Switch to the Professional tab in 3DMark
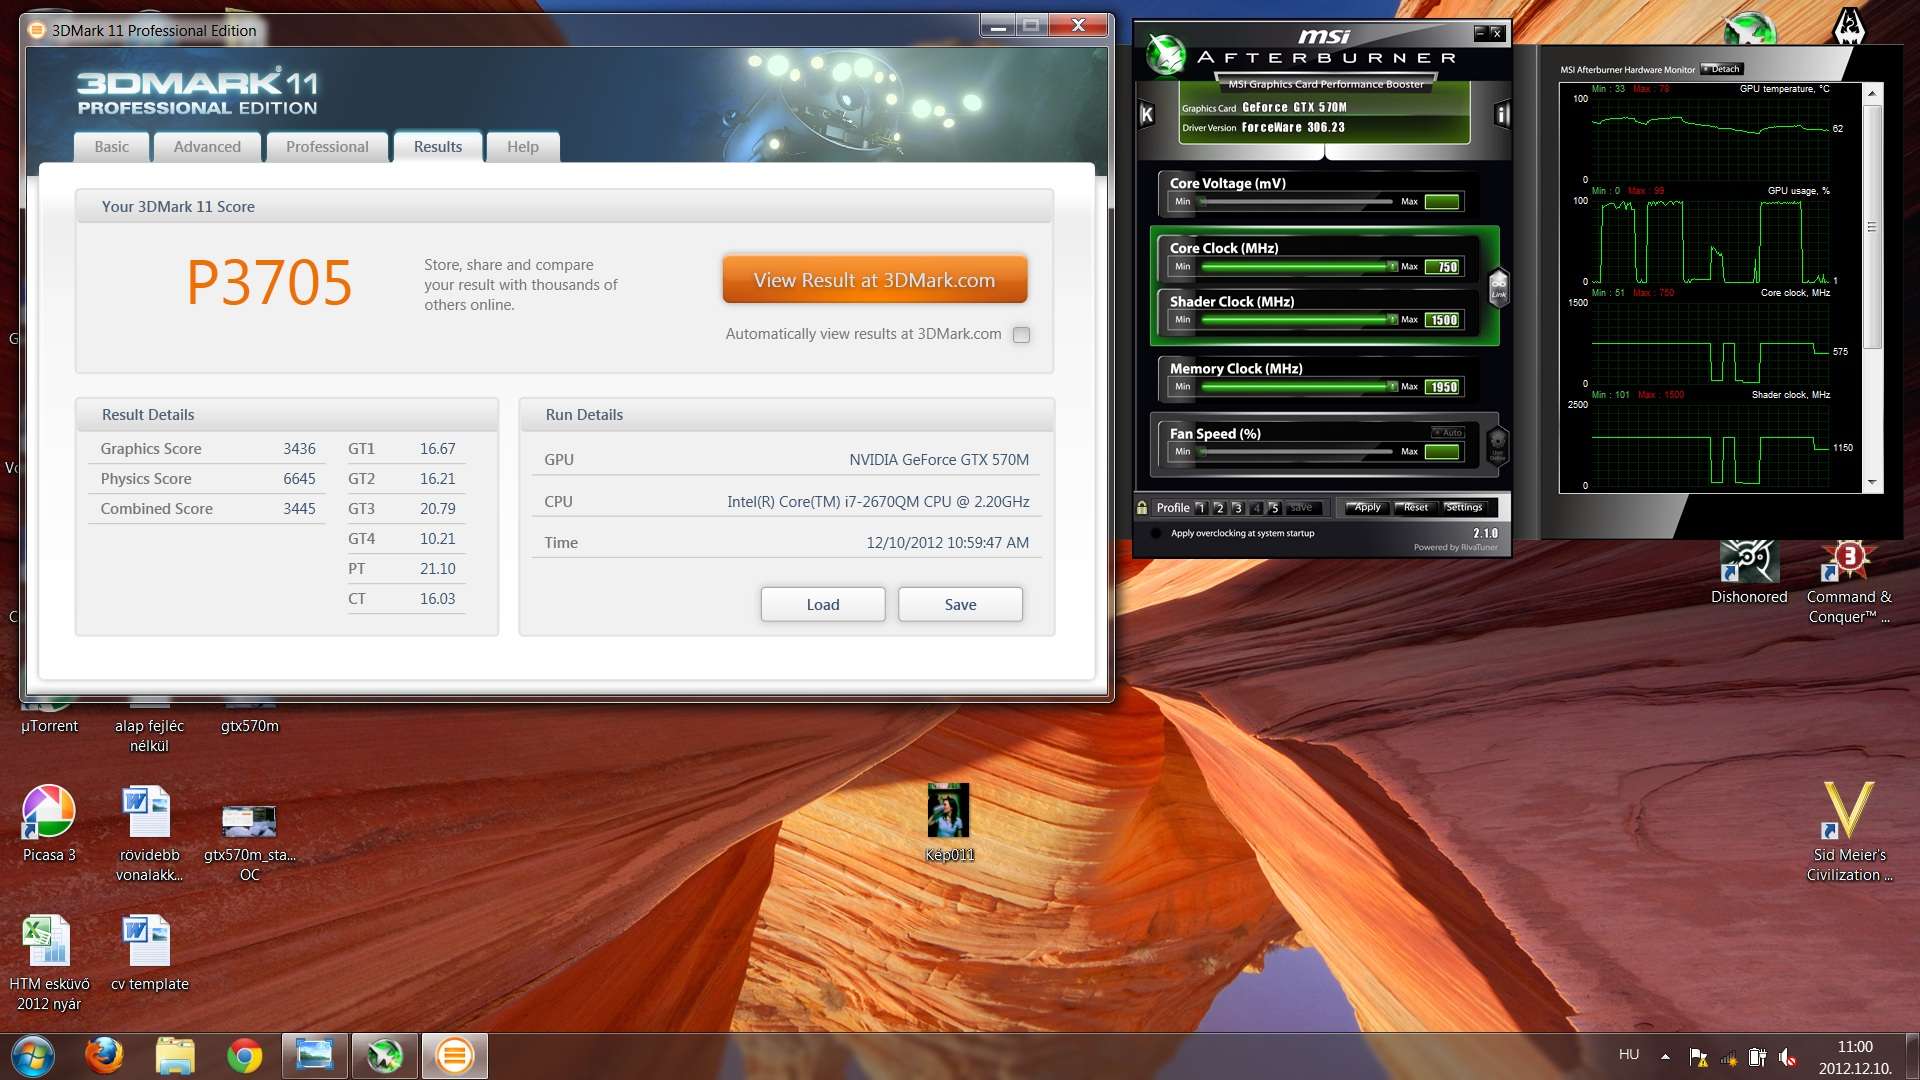The height and width of the screenshot is (1080, 1920). 327,147
